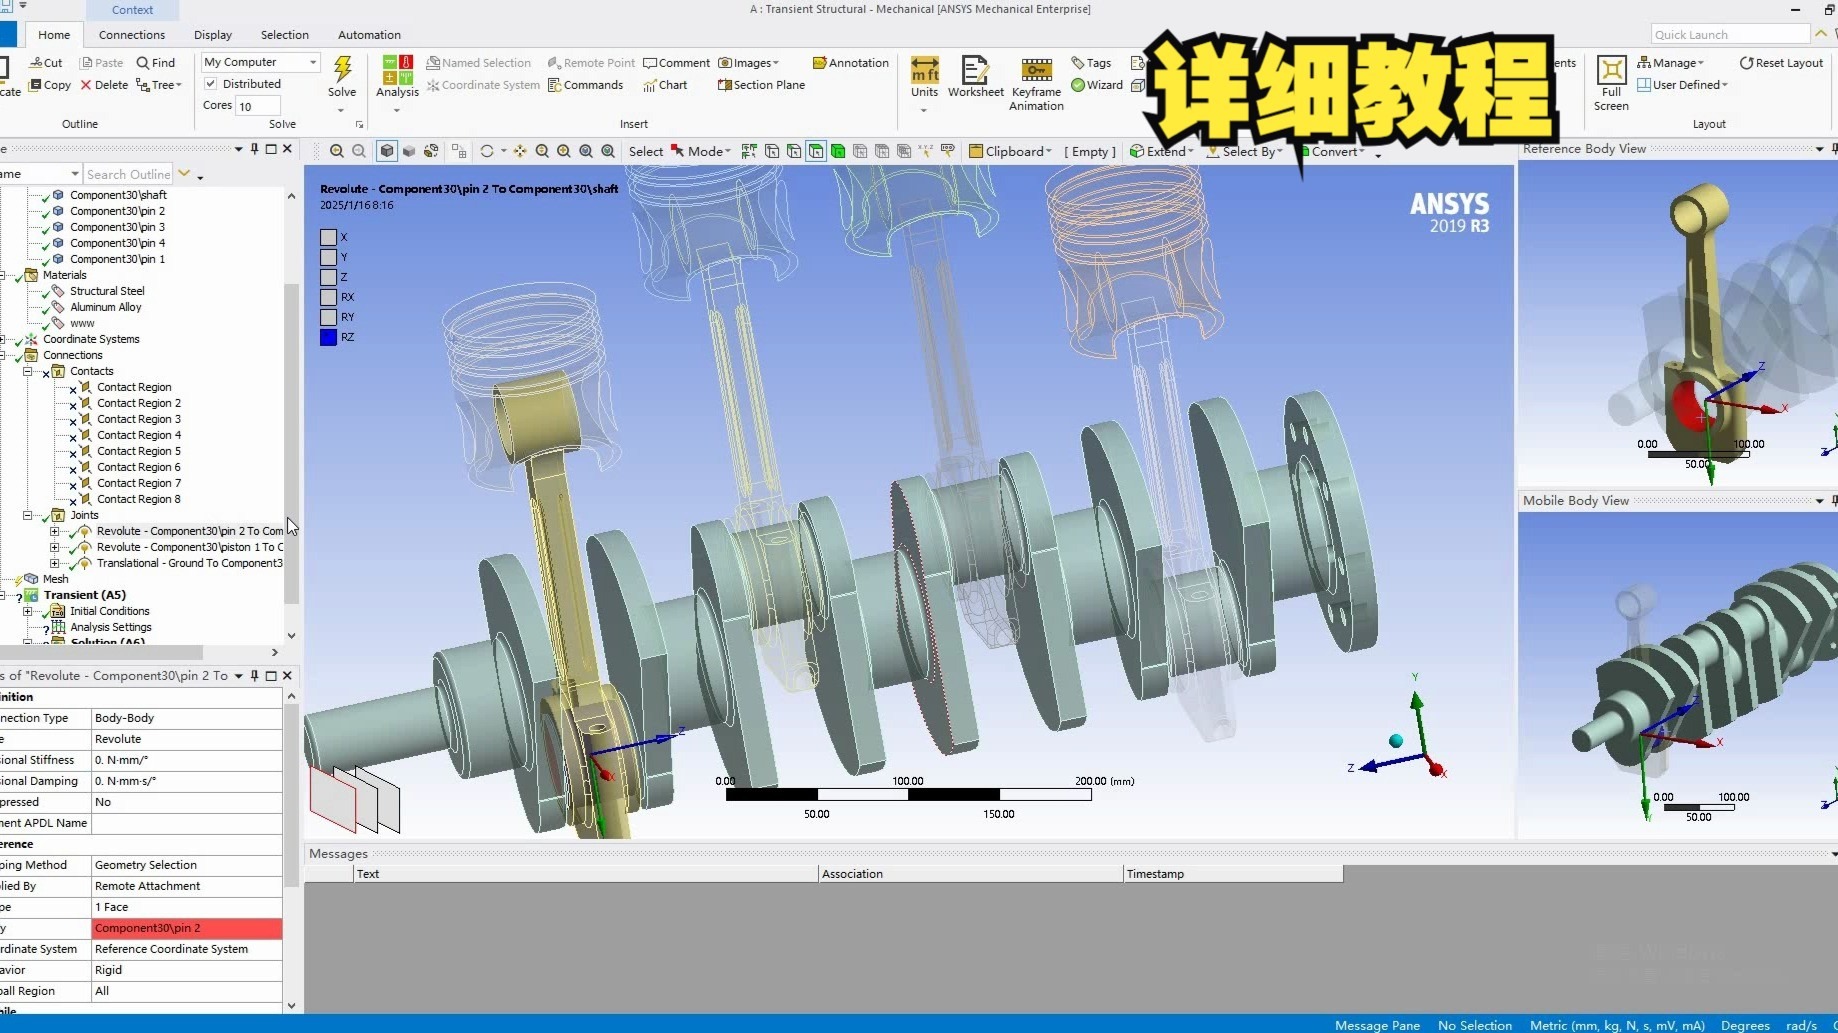Insert a Chart
This screenshot has height=1033, width=1838.
pyautogui.click(x=665, y=85)
